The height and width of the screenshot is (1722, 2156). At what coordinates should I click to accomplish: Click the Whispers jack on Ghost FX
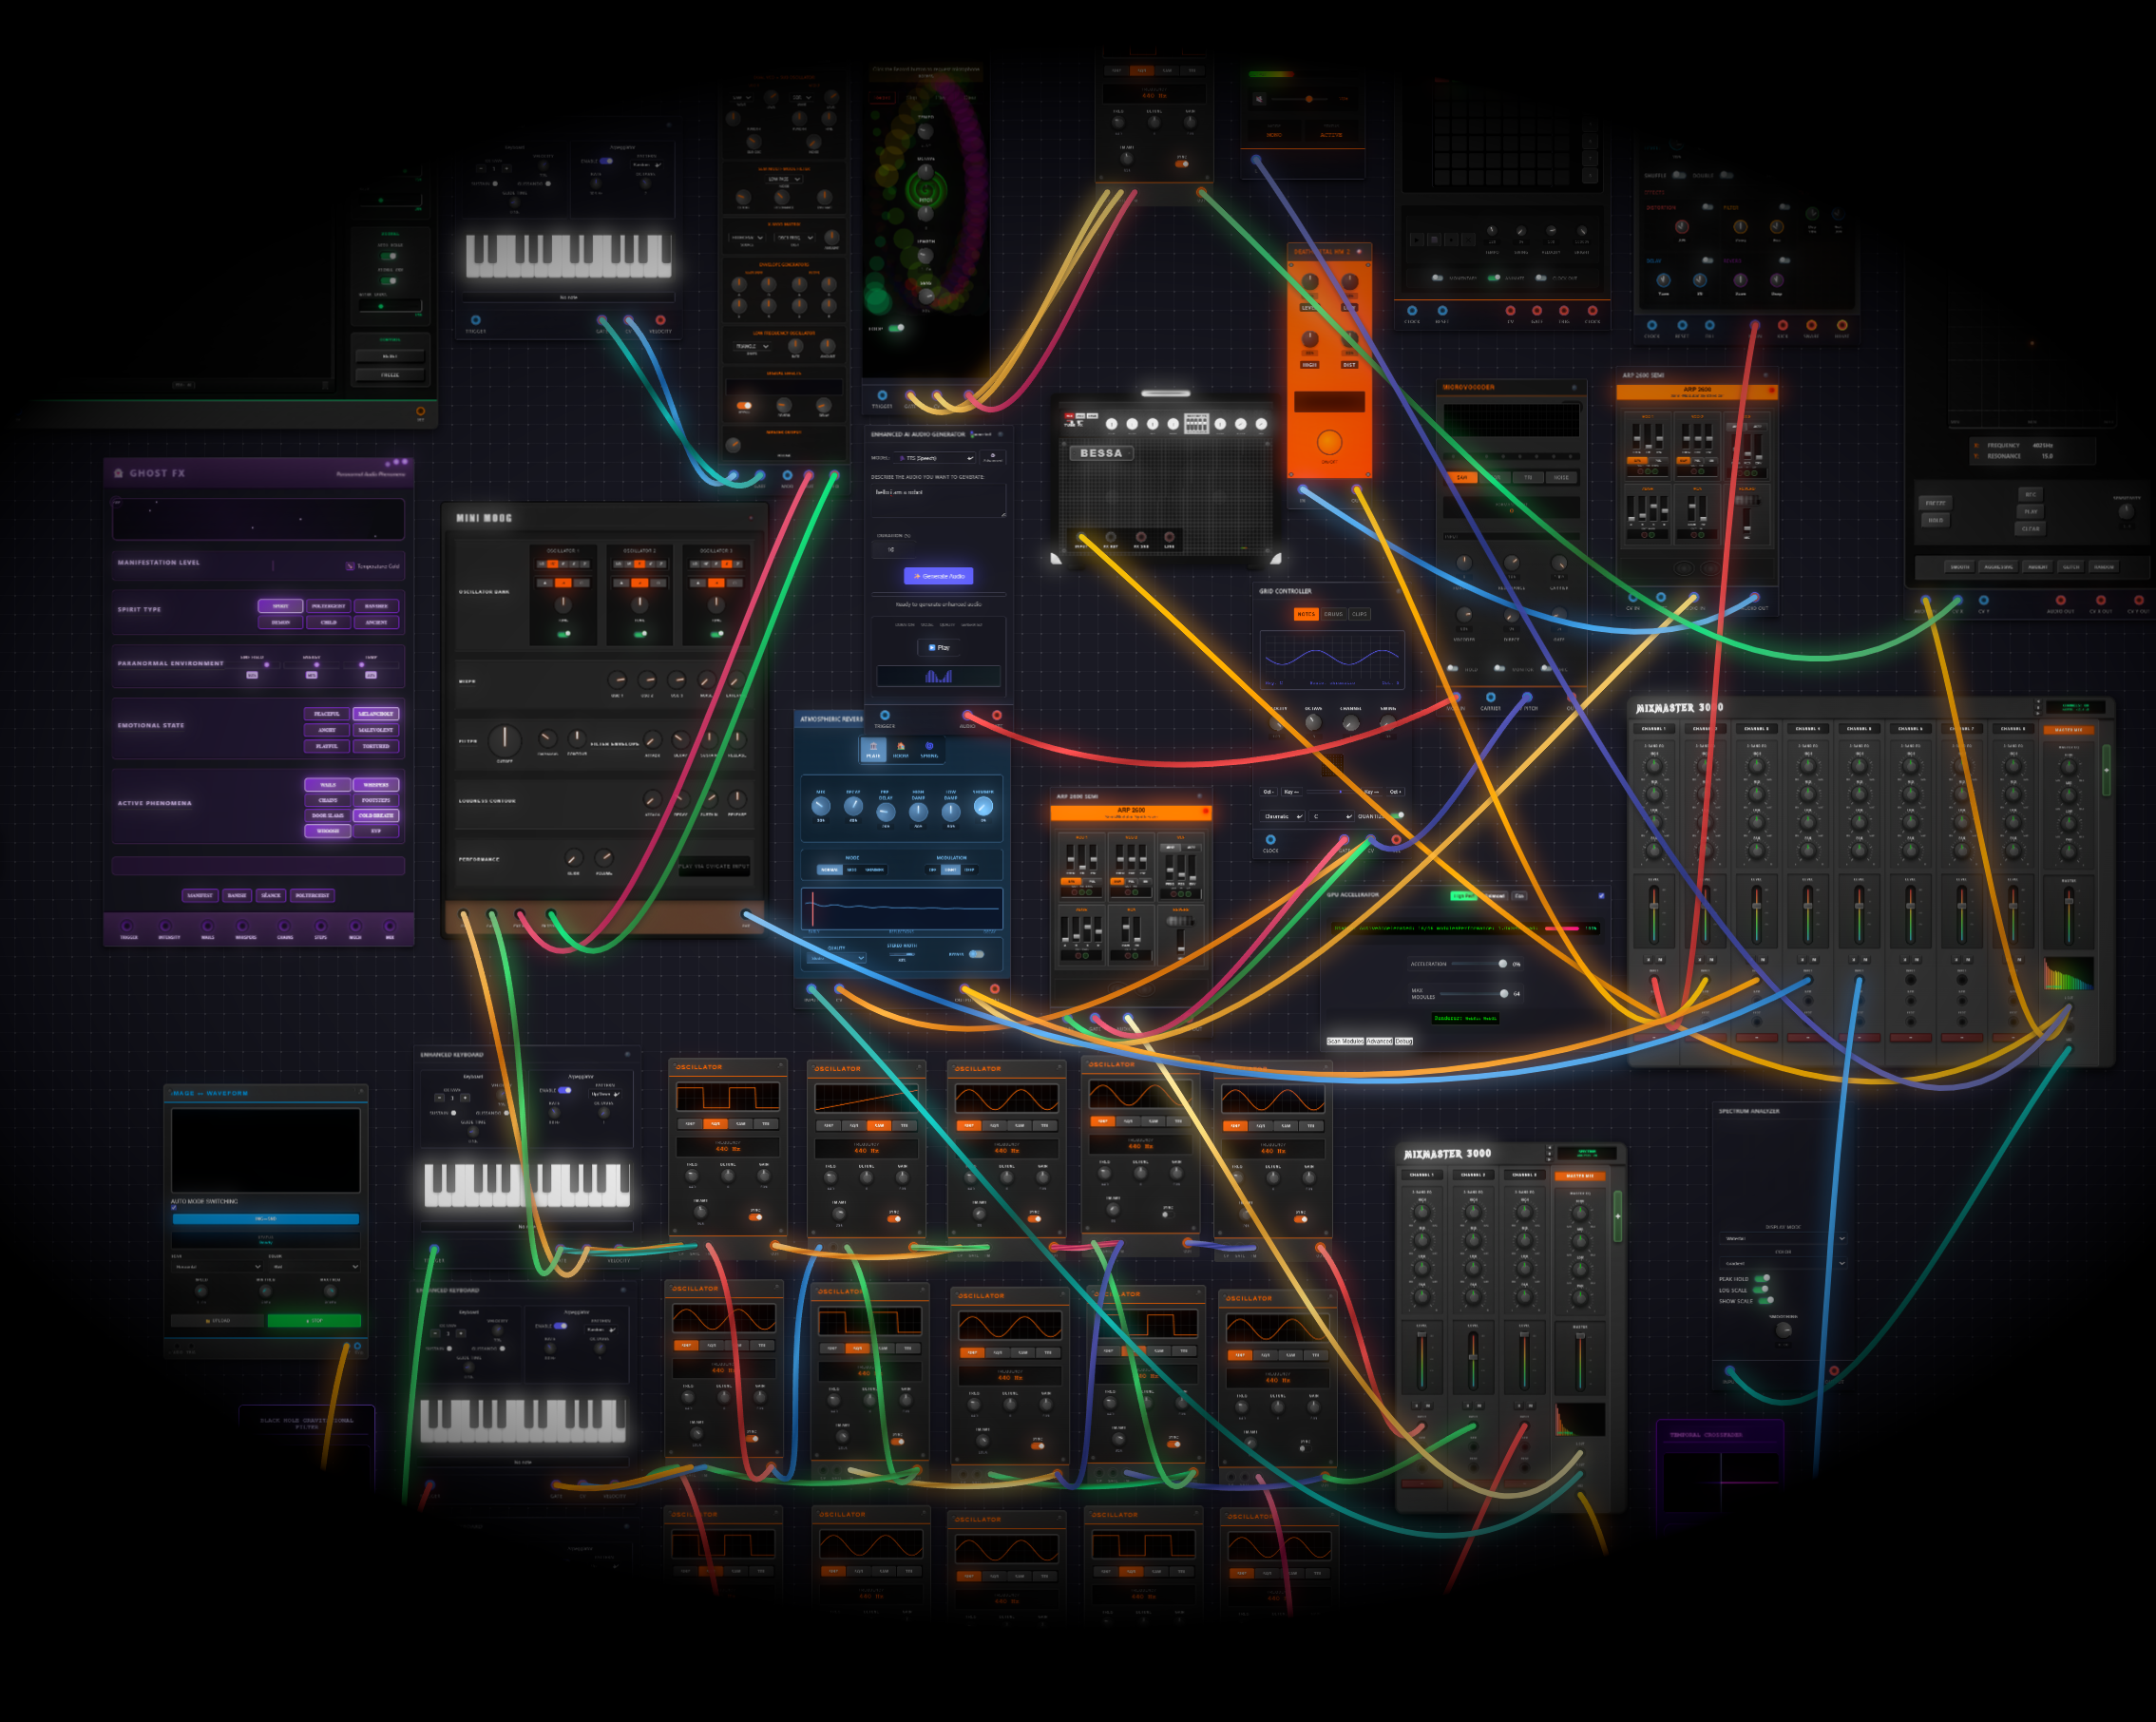click(x=243, y=926)
